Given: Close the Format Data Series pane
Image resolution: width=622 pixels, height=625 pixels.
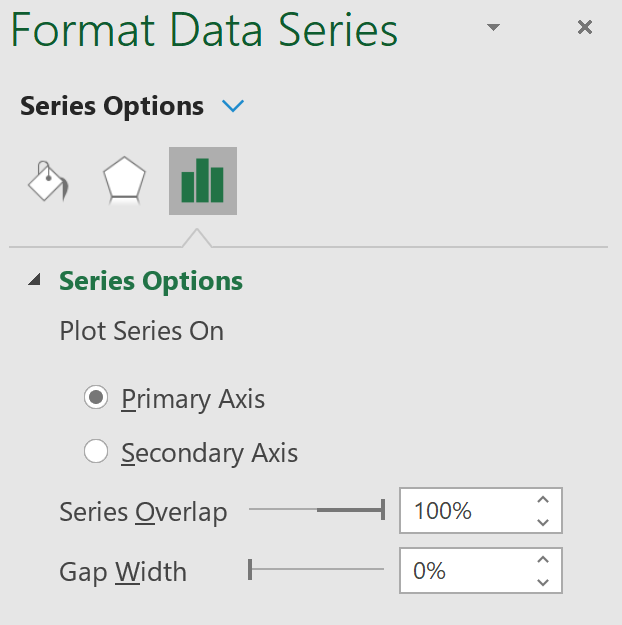Looking at the screenshot, I should [585, 28].
